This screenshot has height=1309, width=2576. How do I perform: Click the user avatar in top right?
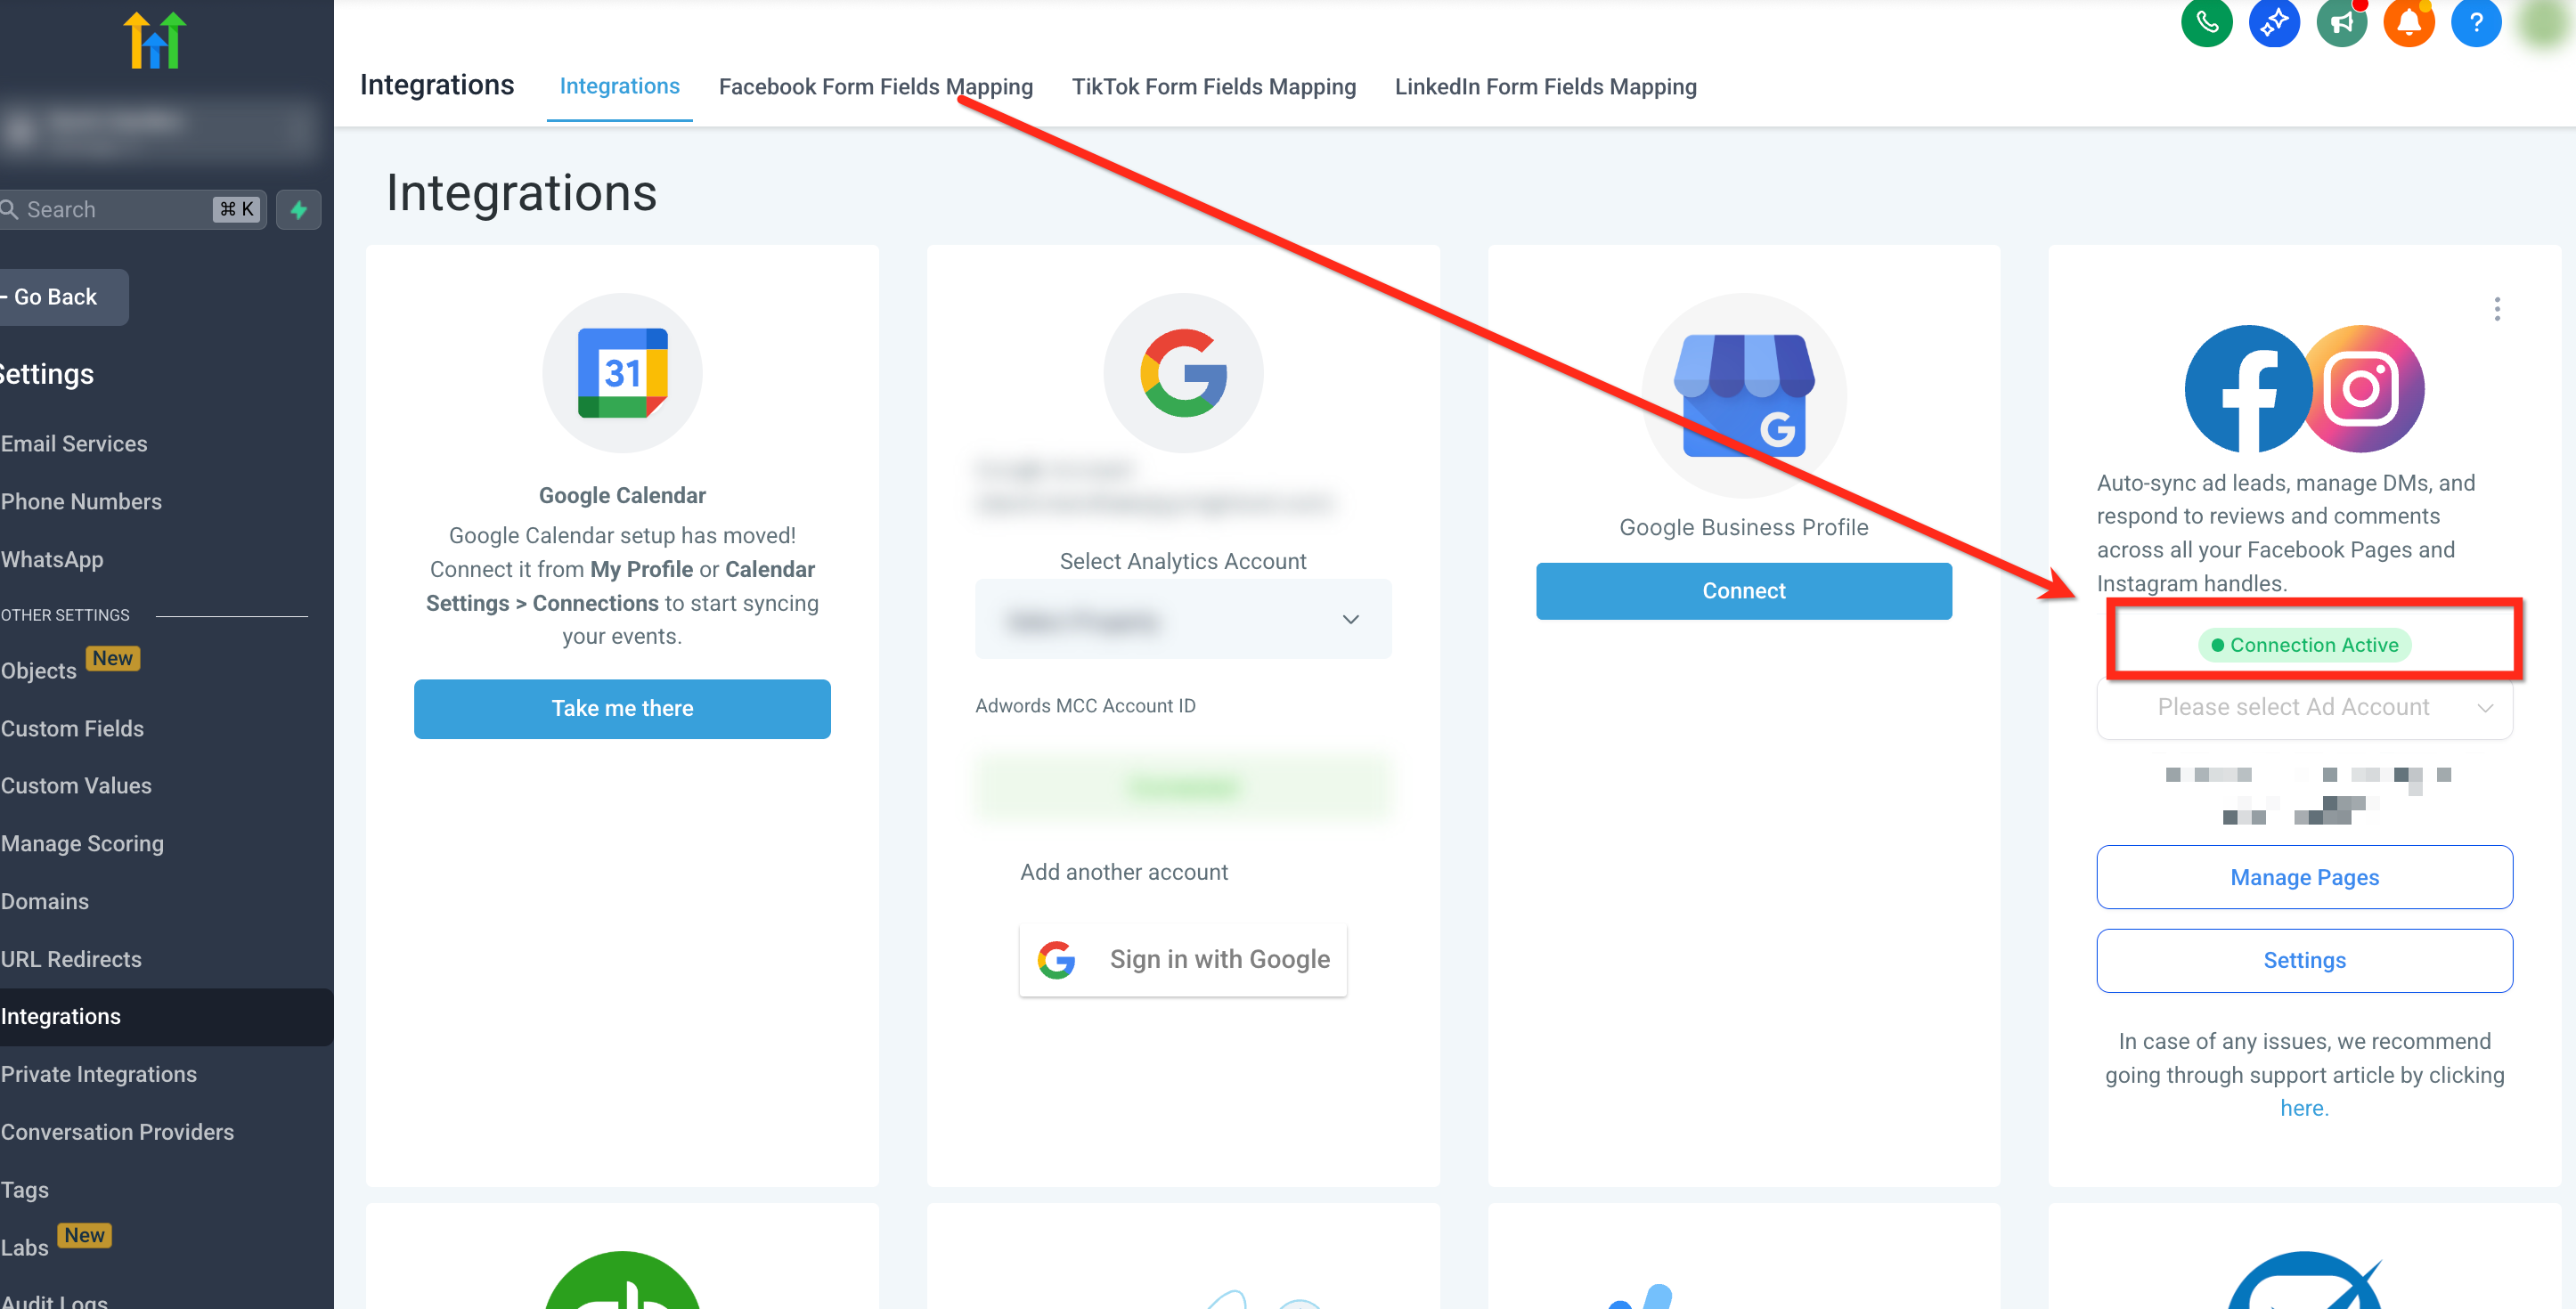(2544, 22)
